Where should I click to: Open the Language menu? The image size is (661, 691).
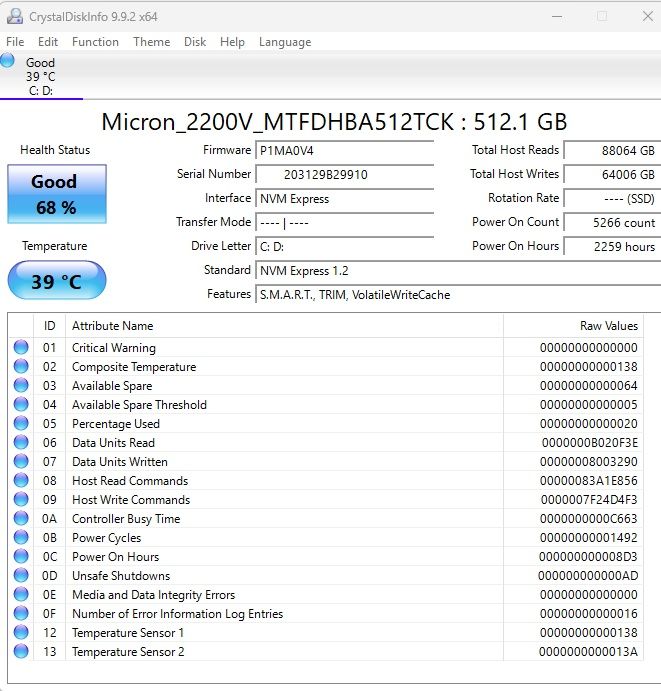[x=285, y=42]
